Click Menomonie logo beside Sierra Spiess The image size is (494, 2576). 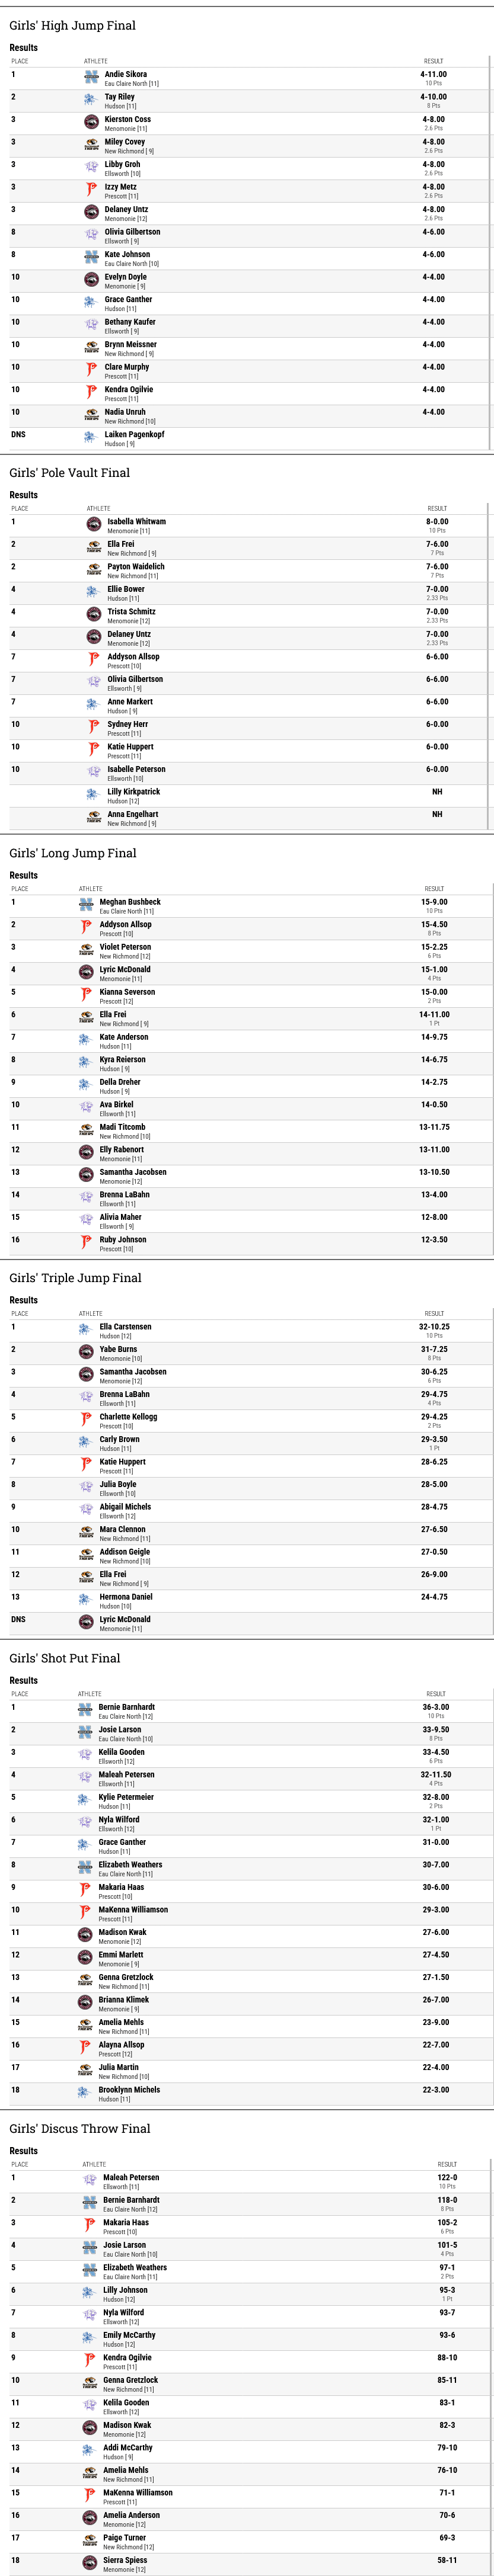(90, 2562)
